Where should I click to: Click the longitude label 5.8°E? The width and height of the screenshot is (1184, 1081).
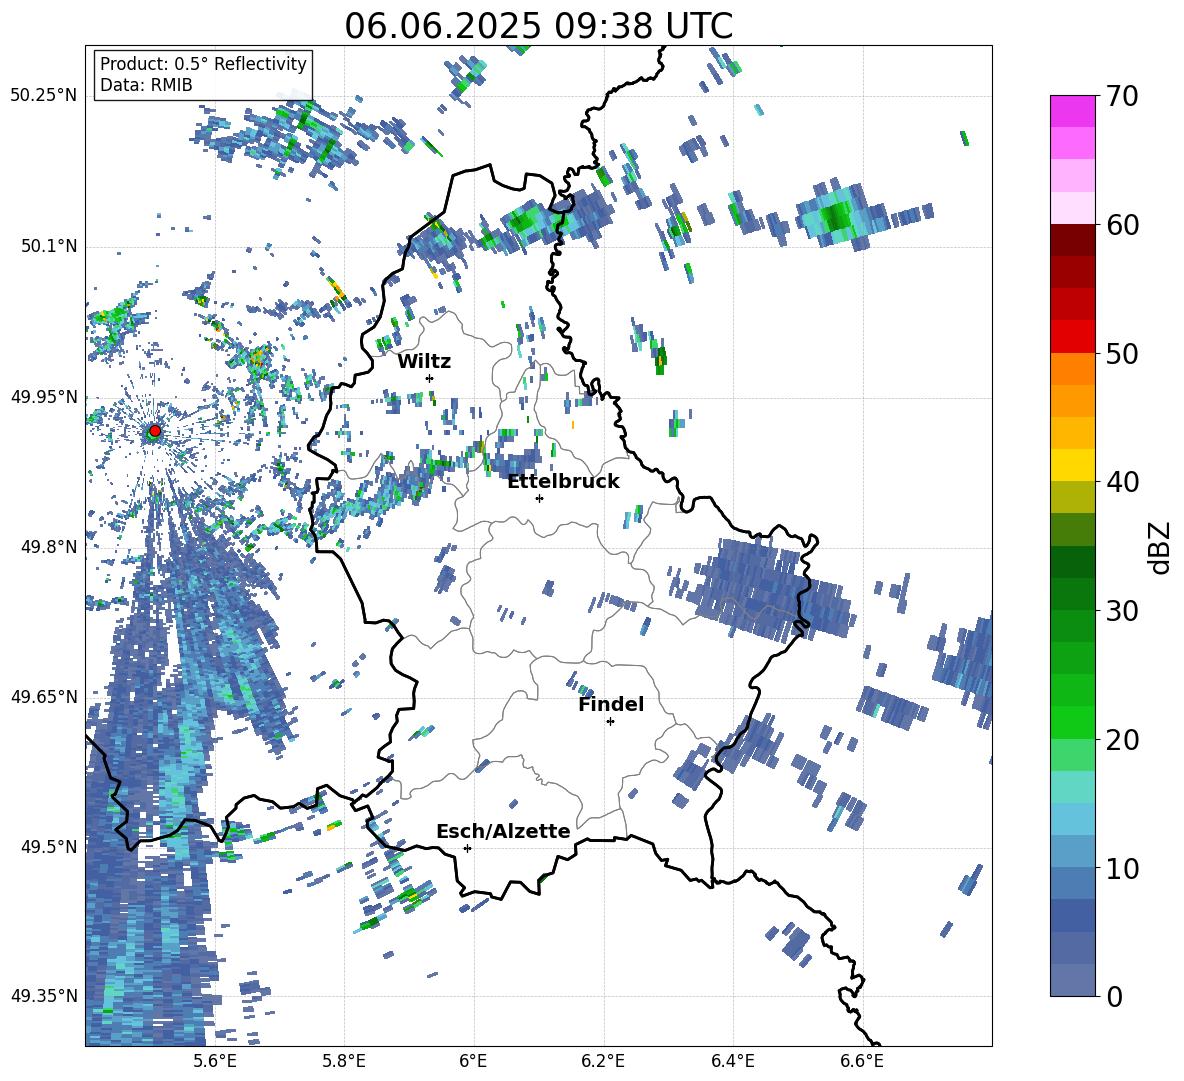click(344, 1061)
